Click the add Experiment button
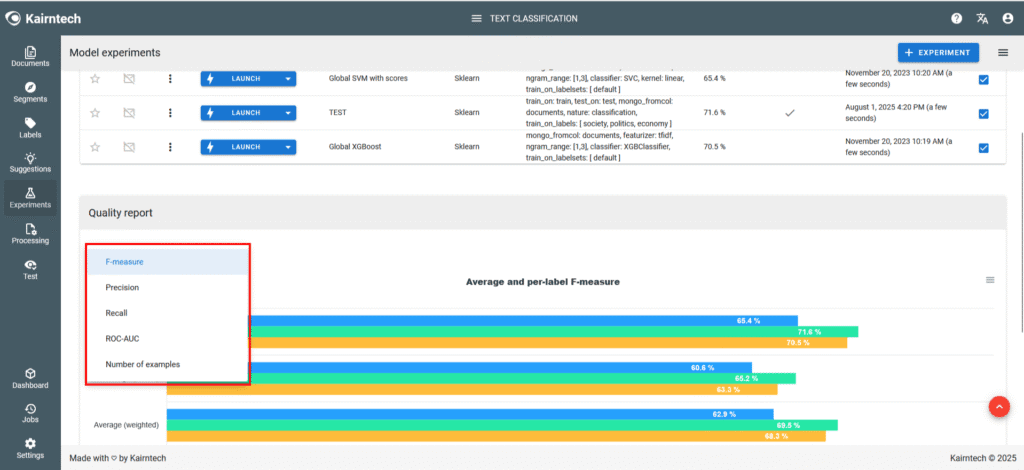This screenshot has width=1024, height=470. click(x=937, y=52)
